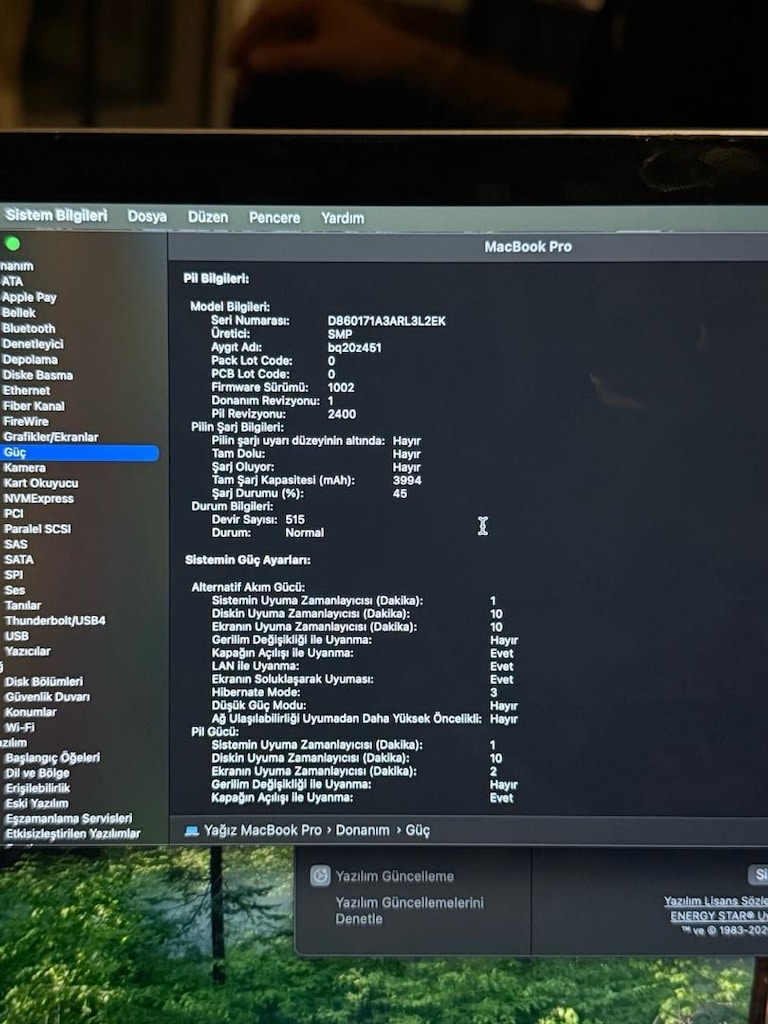
Task: Select Yazıcılar in the sidebar
Action: (x=27, y=651)
